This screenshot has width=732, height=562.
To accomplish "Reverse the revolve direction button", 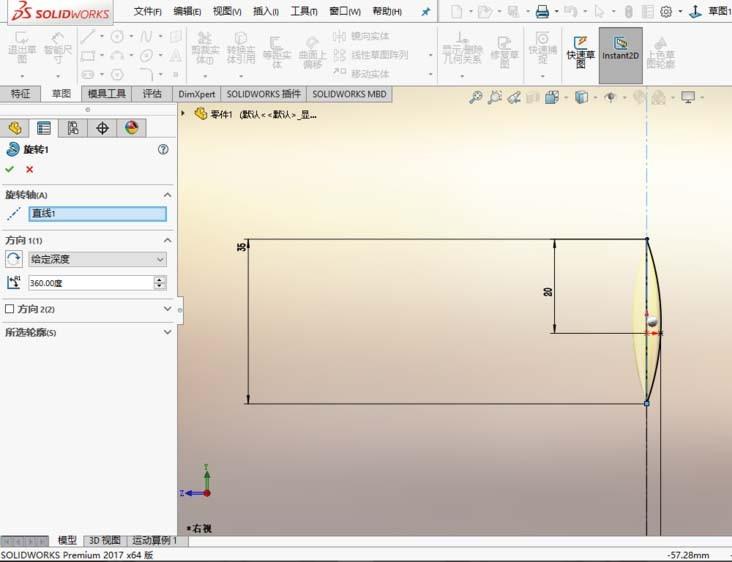I will pos(14,259).
